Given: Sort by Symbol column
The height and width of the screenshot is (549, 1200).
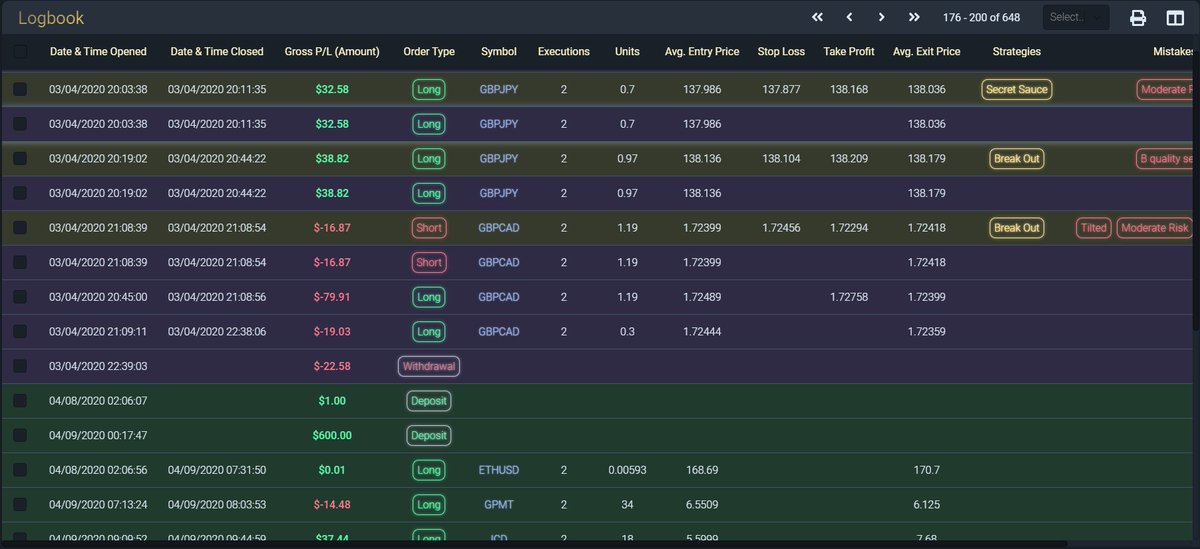Looking at the screenshot, I should pyautogui.click(x=499, y=52).
